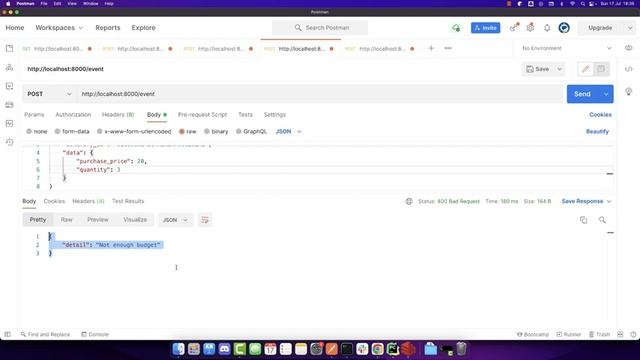Open Discord in the Dock
This screenshot has height=360, width=640.
pos(224,349)
